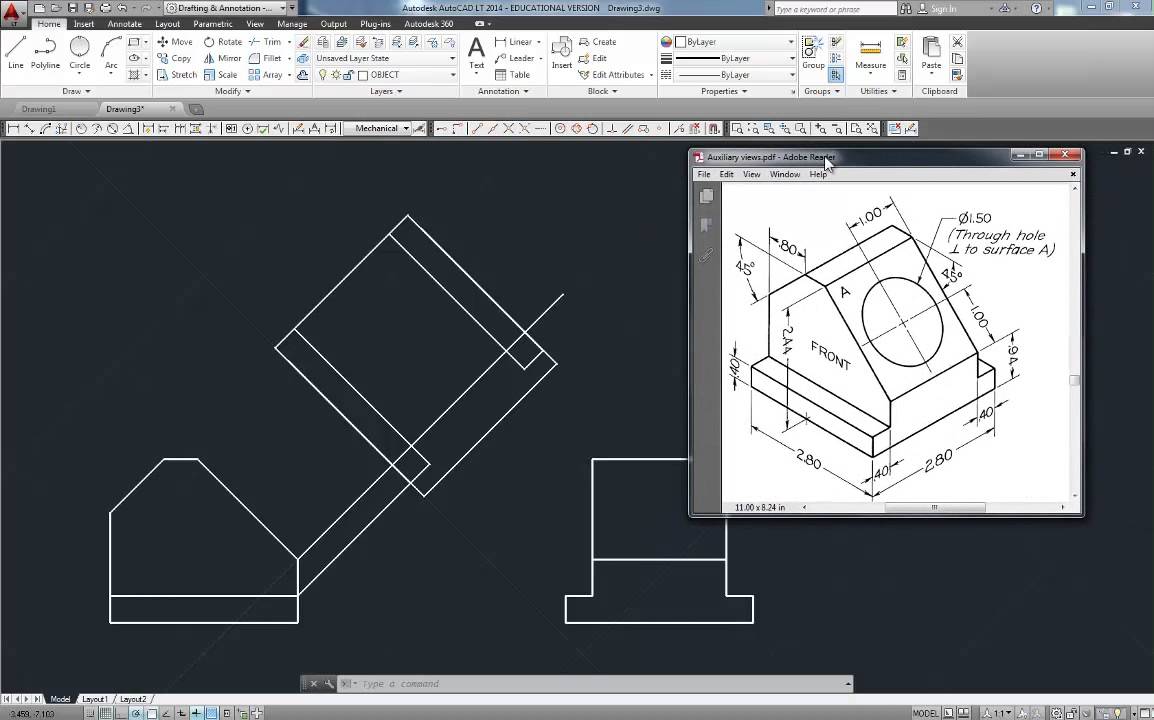Activate the Fillet command
The image size is (1154, 720).
point(265,58)
